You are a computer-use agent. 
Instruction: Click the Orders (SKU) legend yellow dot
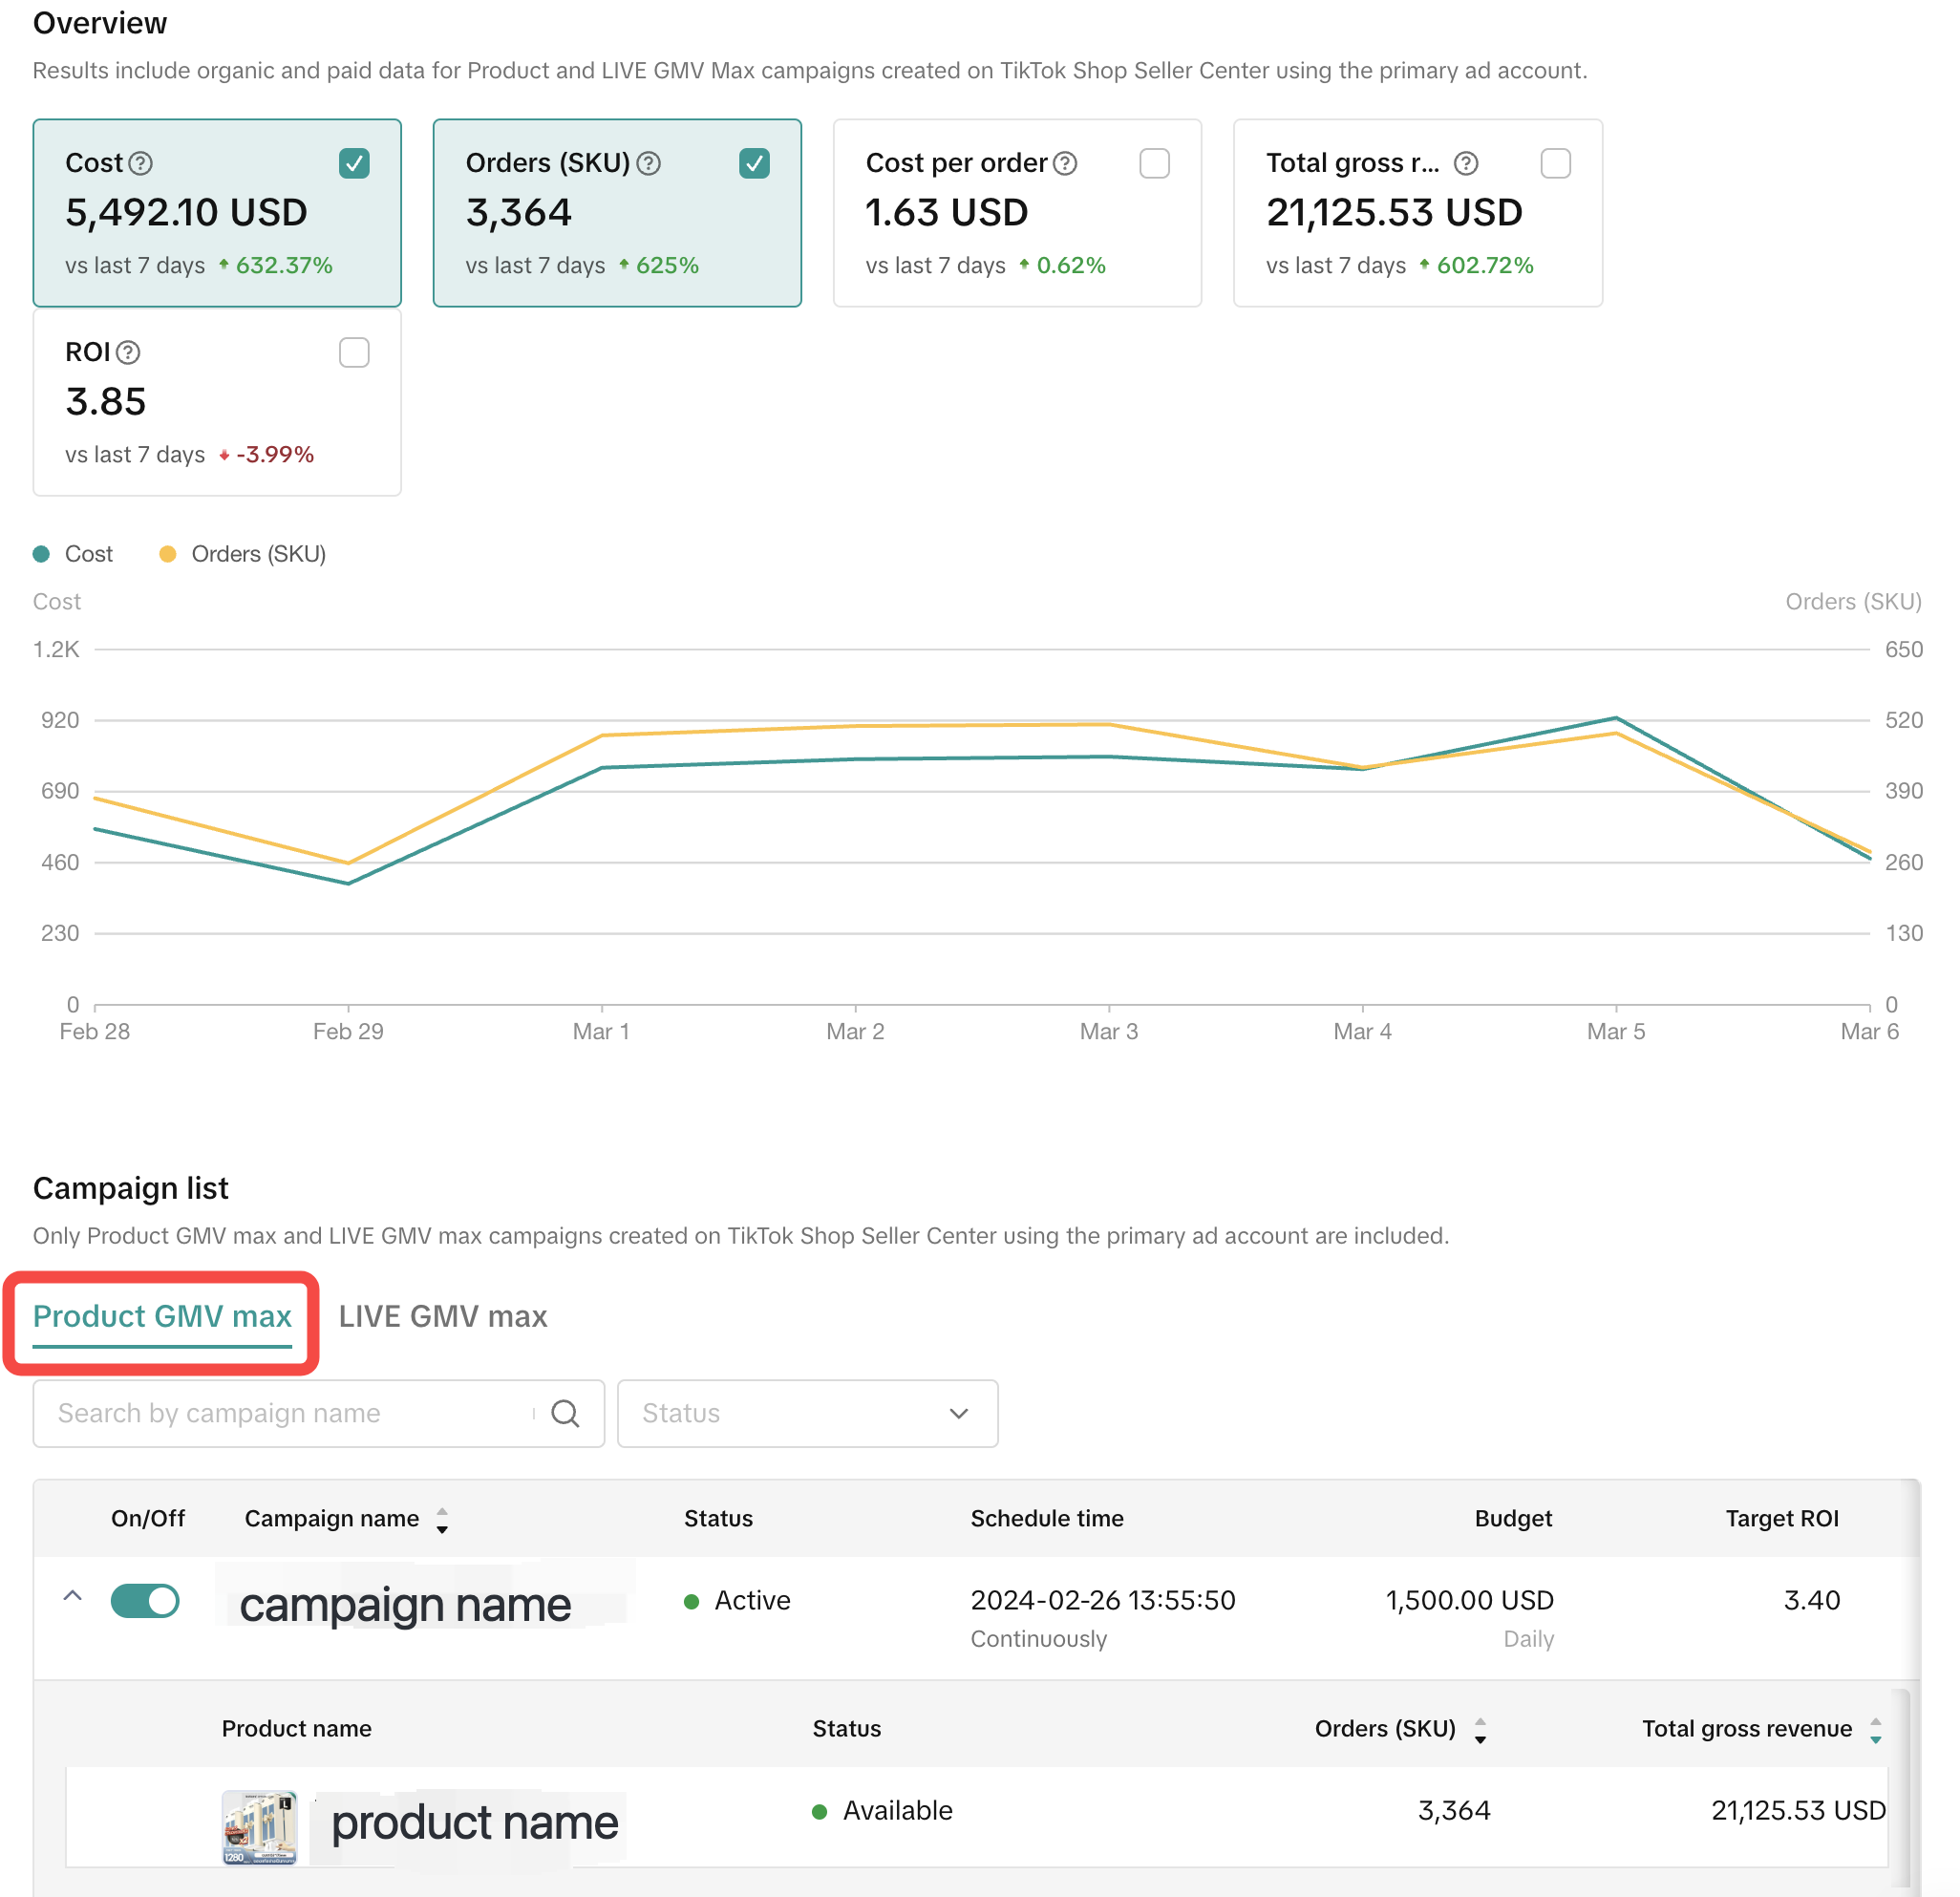[x=168, y=554]
